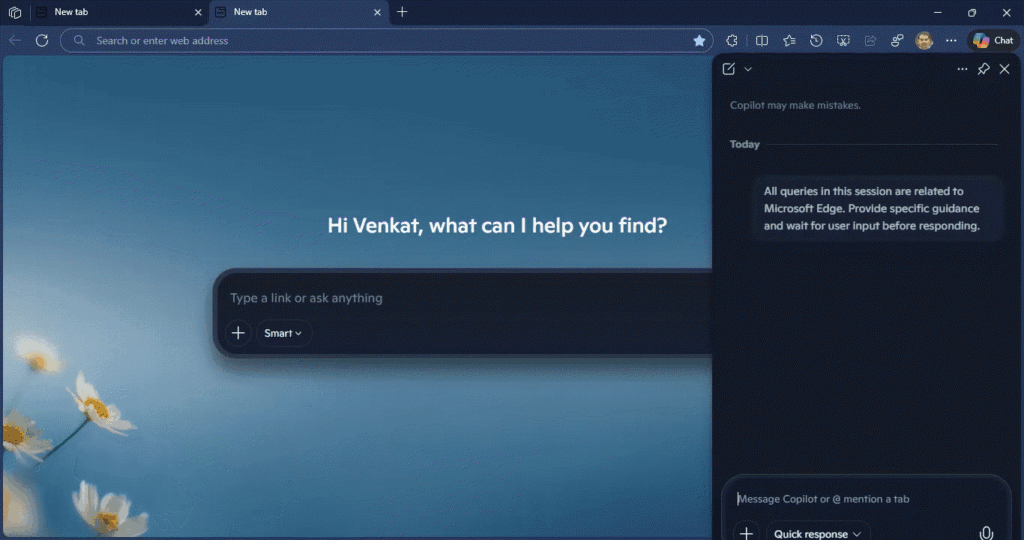Open Split screen view icon
Image resolution: width=1024 pixels, height=540 pixels.
click(x=761, y=40)
